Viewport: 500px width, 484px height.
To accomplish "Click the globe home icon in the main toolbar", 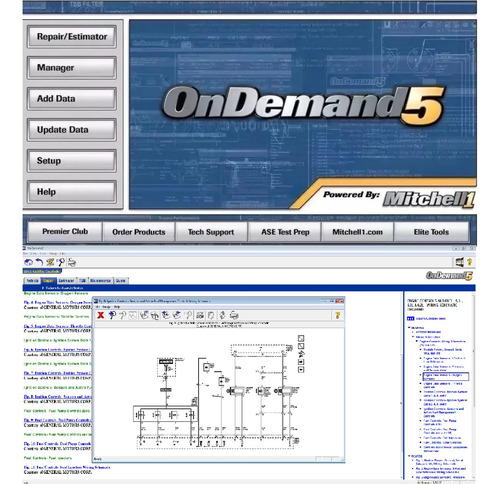I will tap(28, 262).
